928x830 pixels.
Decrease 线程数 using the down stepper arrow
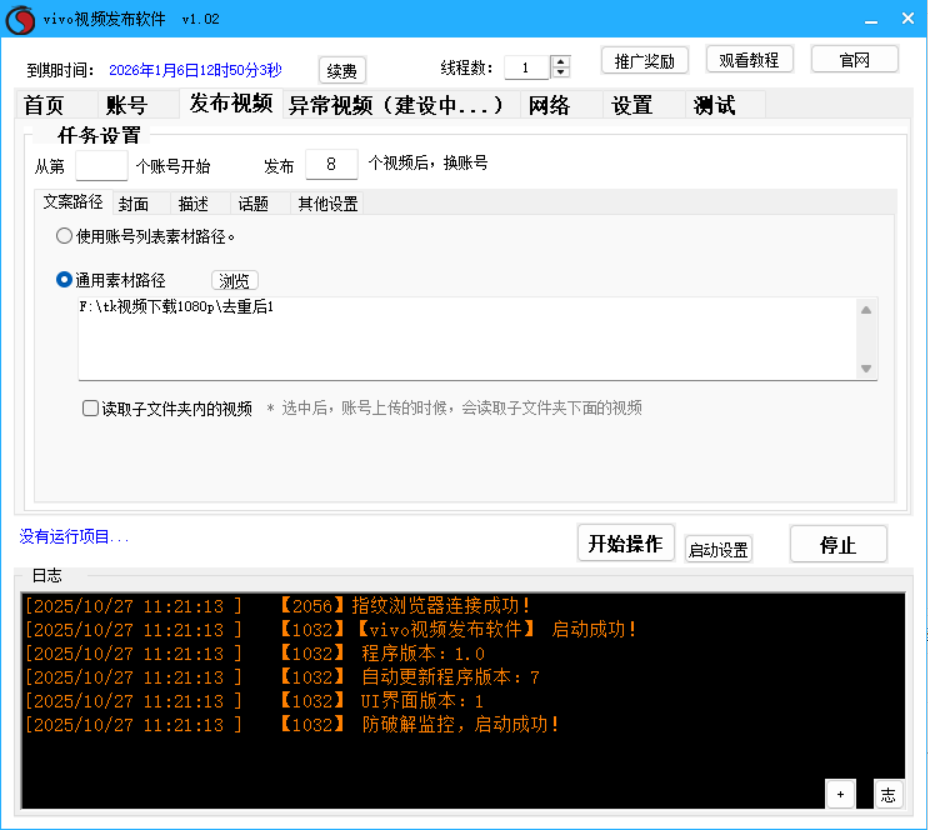point(560,70)
